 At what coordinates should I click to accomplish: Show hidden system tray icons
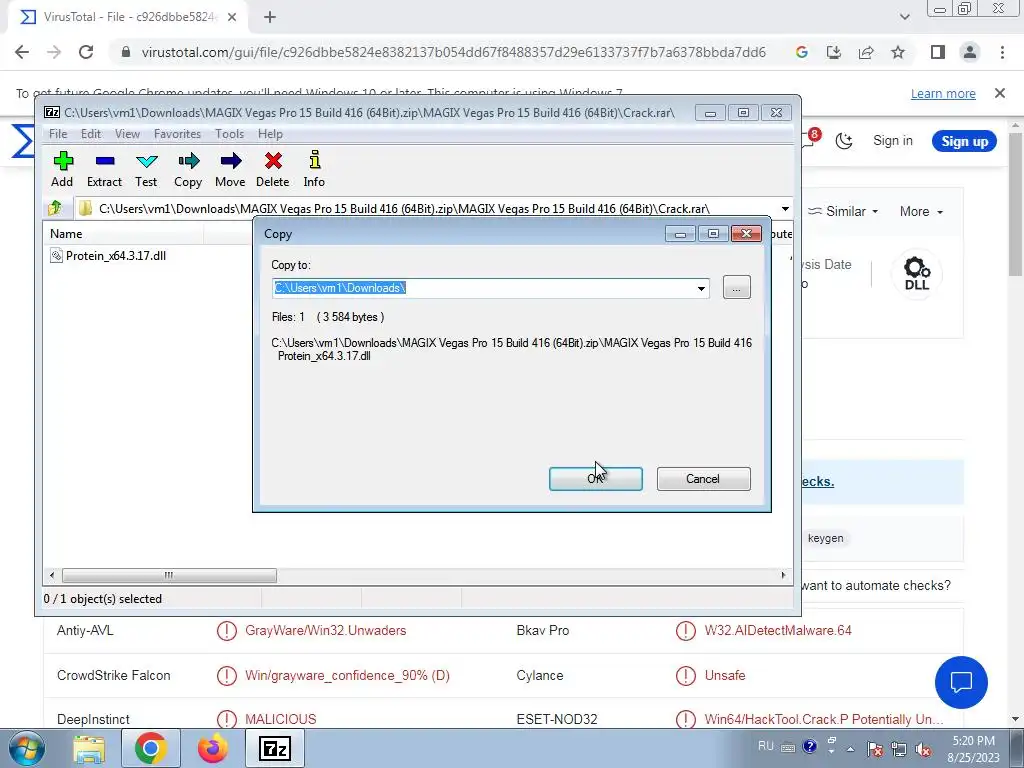(x=850, y=749)
